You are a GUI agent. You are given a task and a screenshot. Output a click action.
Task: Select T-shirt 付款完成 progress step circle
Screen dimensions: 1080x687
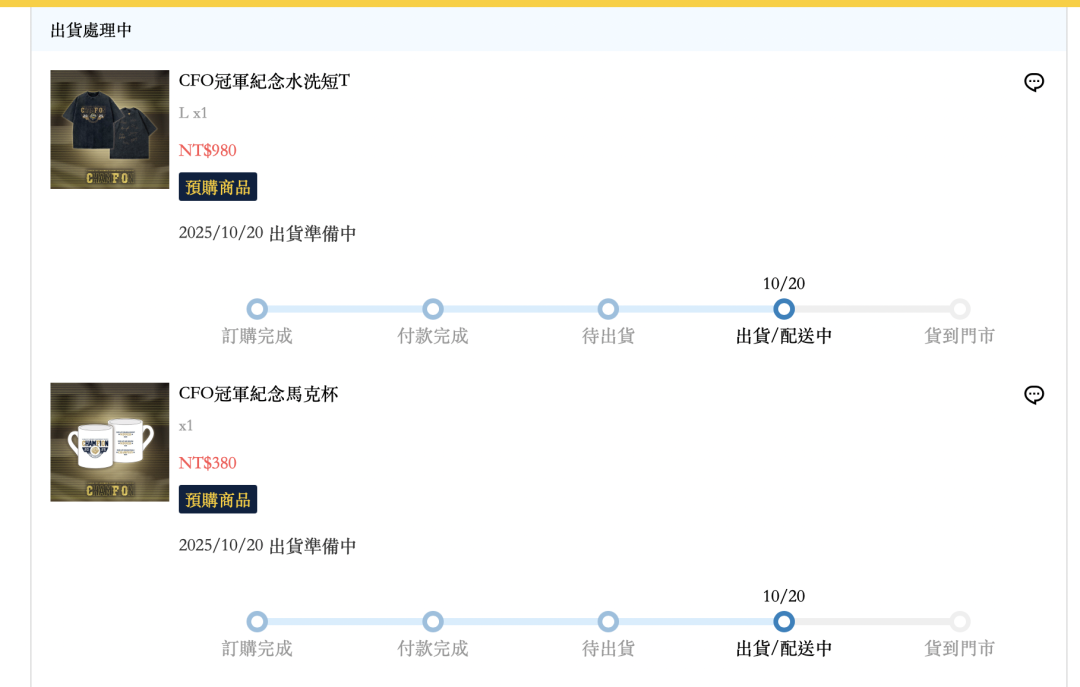pyautogui.click(x=433, y=309)
